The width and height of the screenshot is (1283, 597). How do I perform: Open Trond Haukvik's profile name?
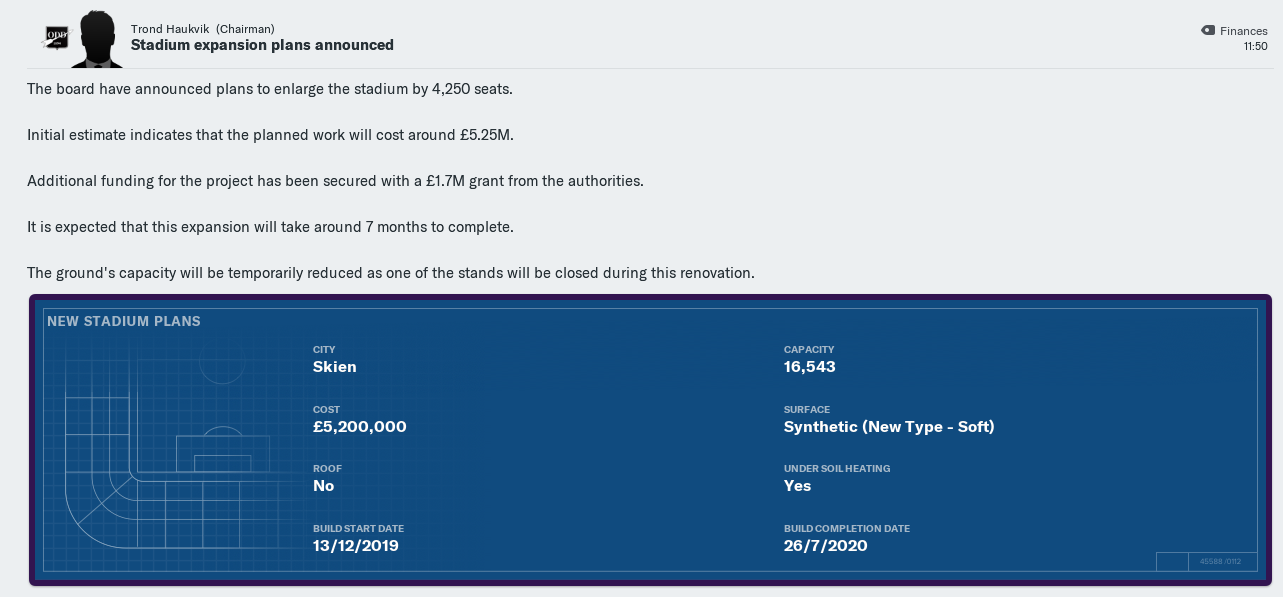pyautogui.click(x=170, y=28)
